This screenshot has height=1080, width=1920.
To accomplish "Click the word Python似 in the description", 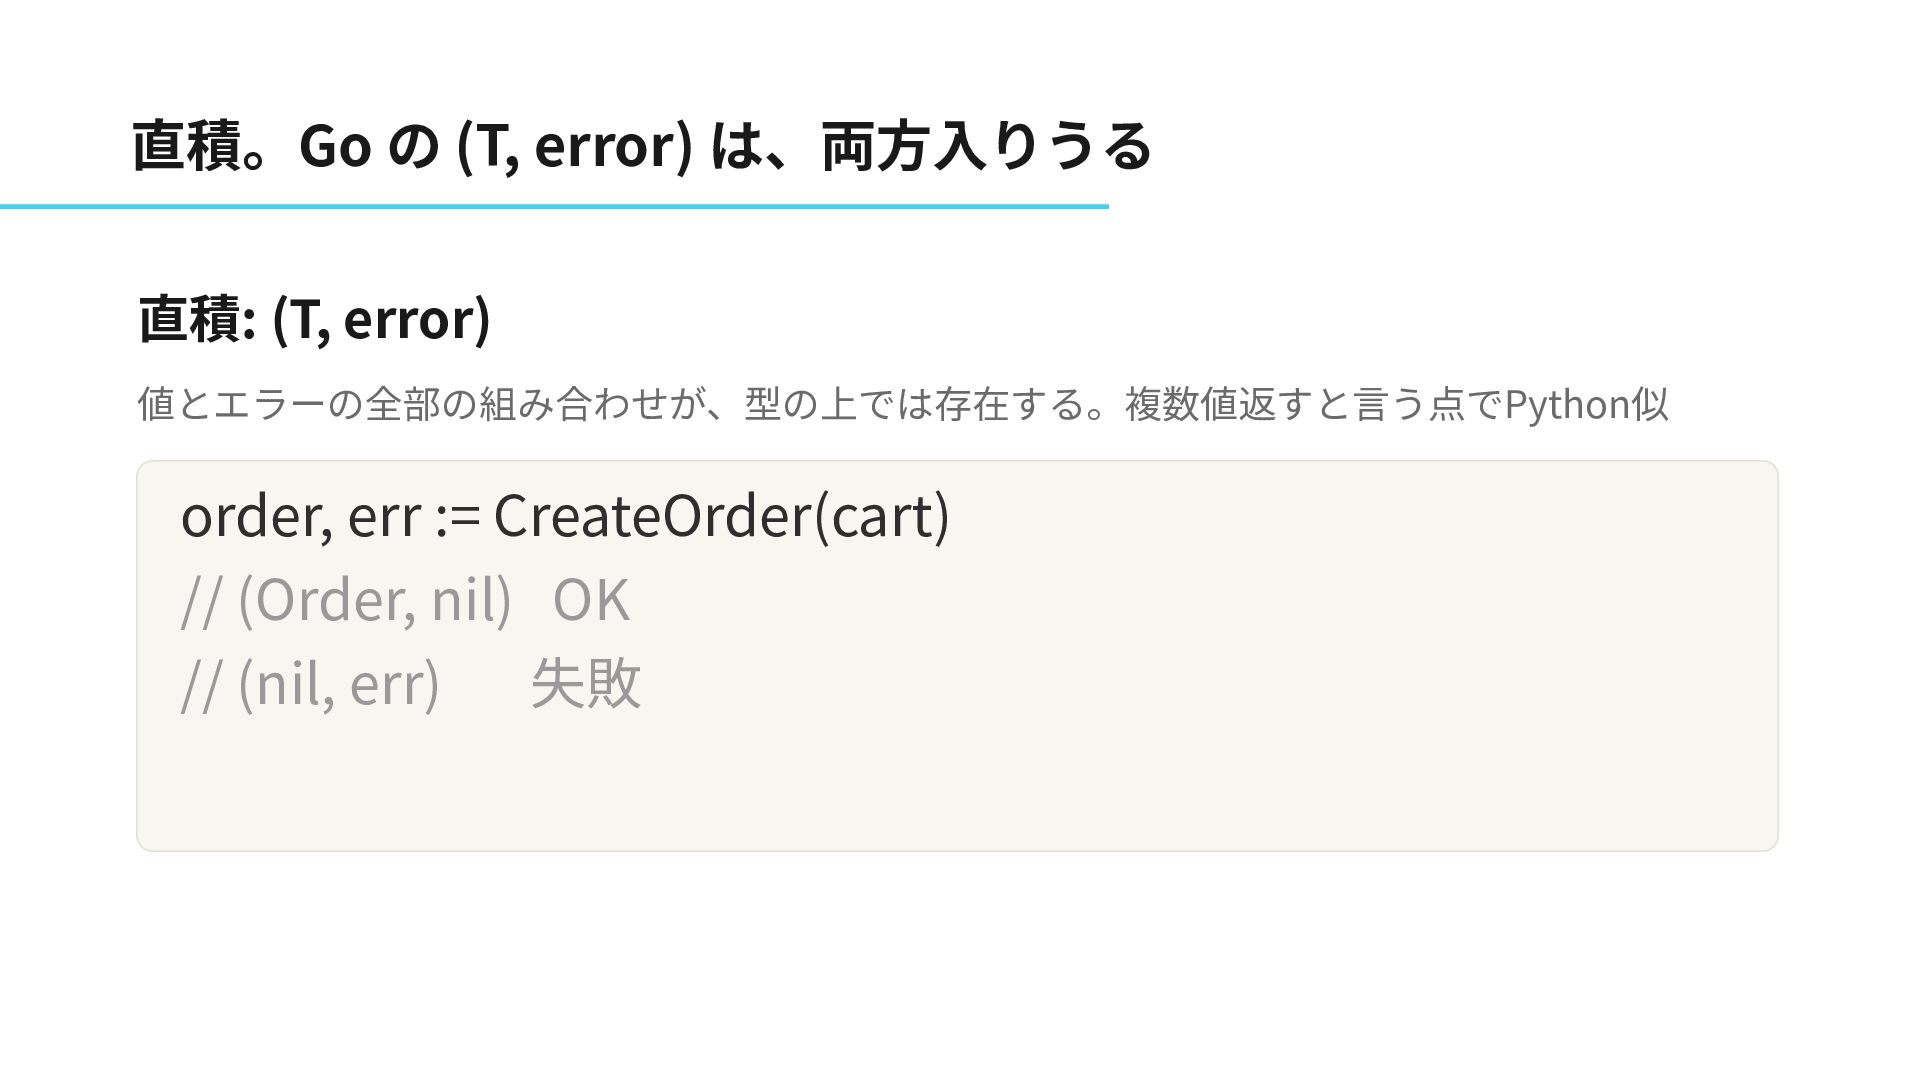I will pos(1586,404).
